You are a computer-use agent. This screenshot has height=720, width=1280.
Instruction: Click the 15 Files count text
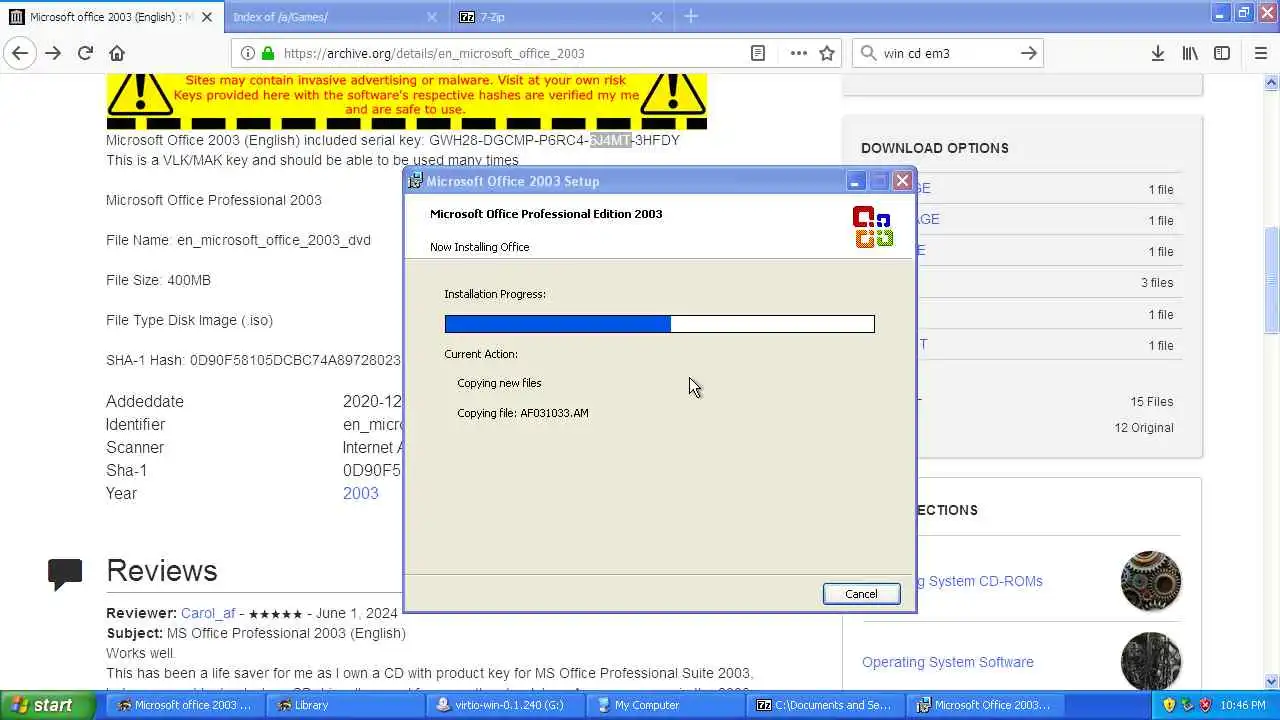click(x=1152, y=402)
